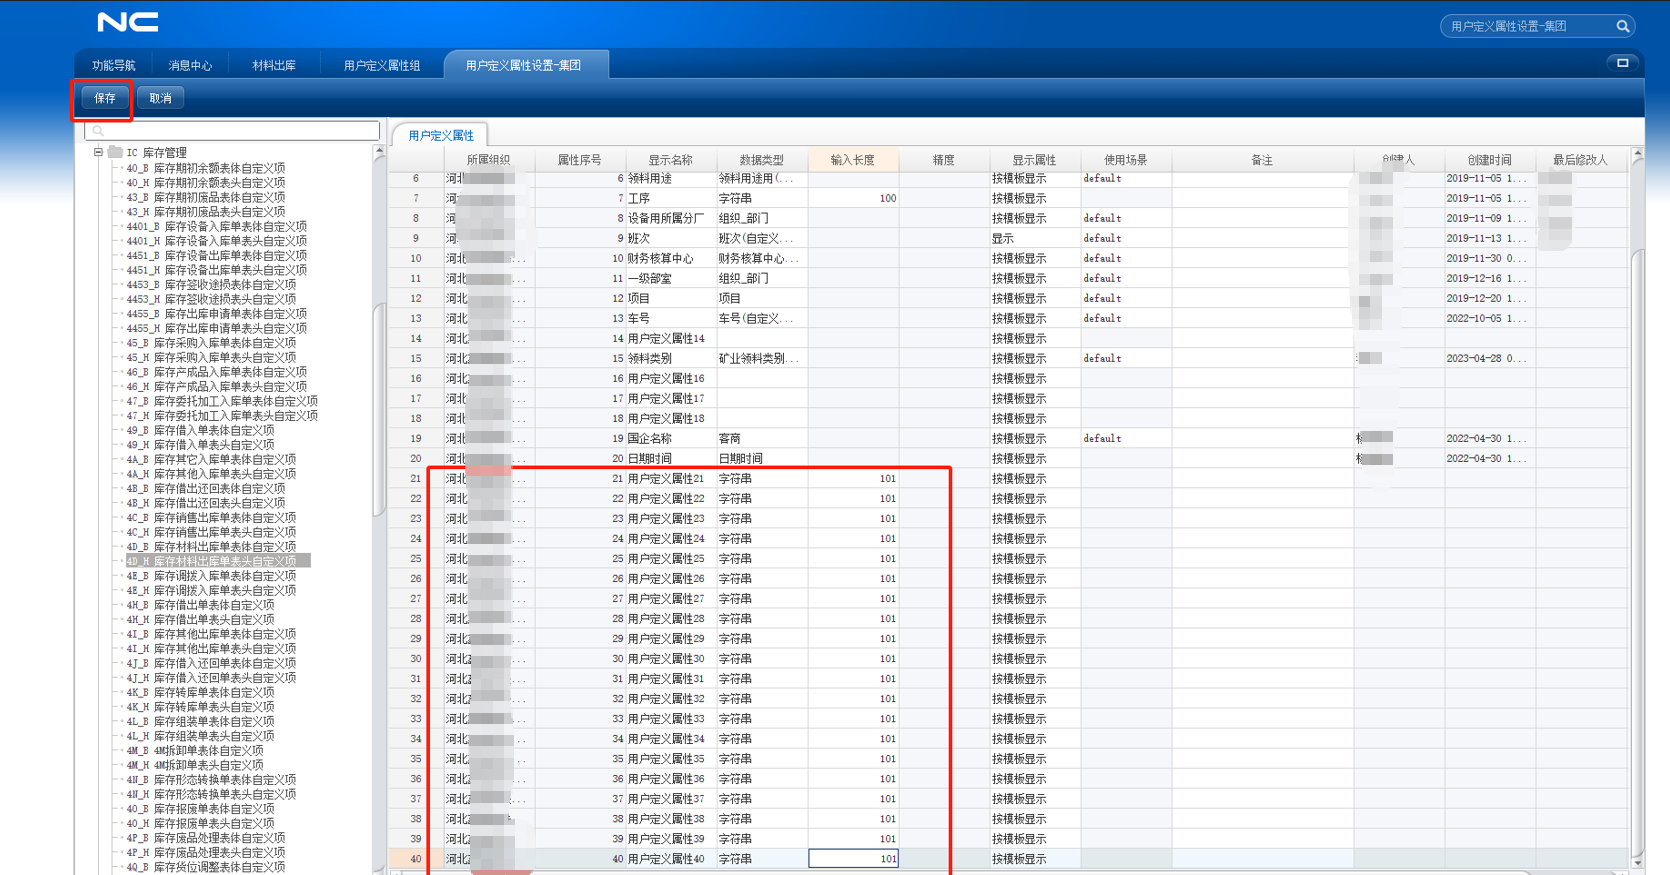Image resolution: width=1670 pixels, height=875 pixels.
Task: Click the 使用场景 column header
Action: (x=1126, y=160)
